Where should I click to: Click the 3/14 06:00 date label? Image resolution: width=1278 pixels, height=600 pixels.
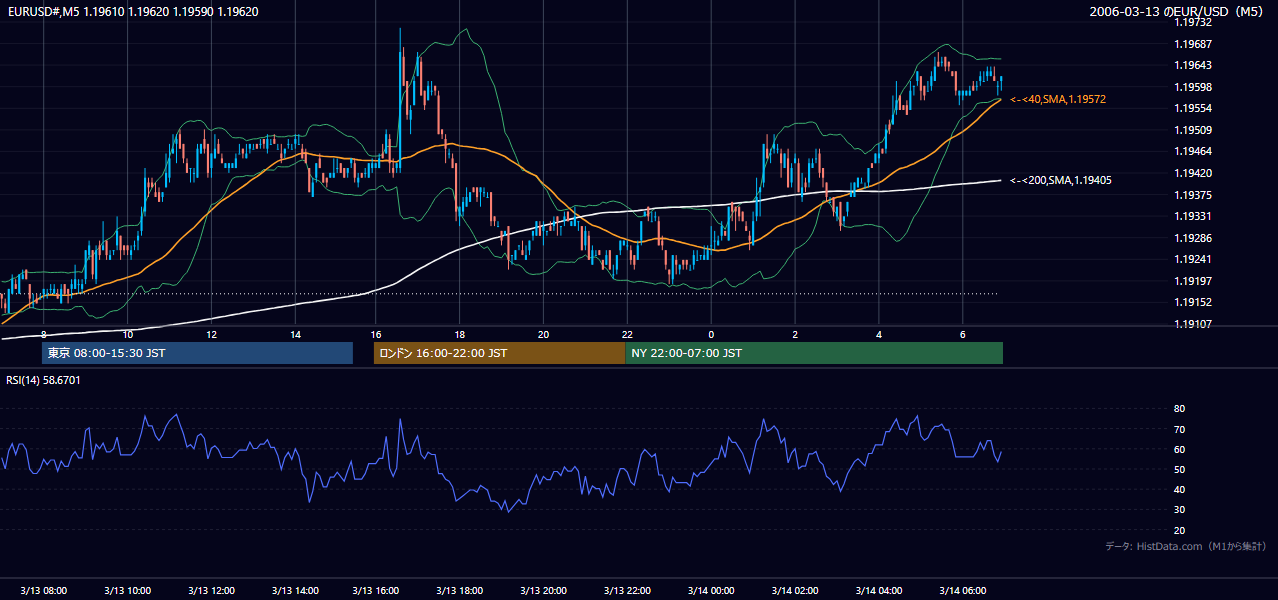964,591
